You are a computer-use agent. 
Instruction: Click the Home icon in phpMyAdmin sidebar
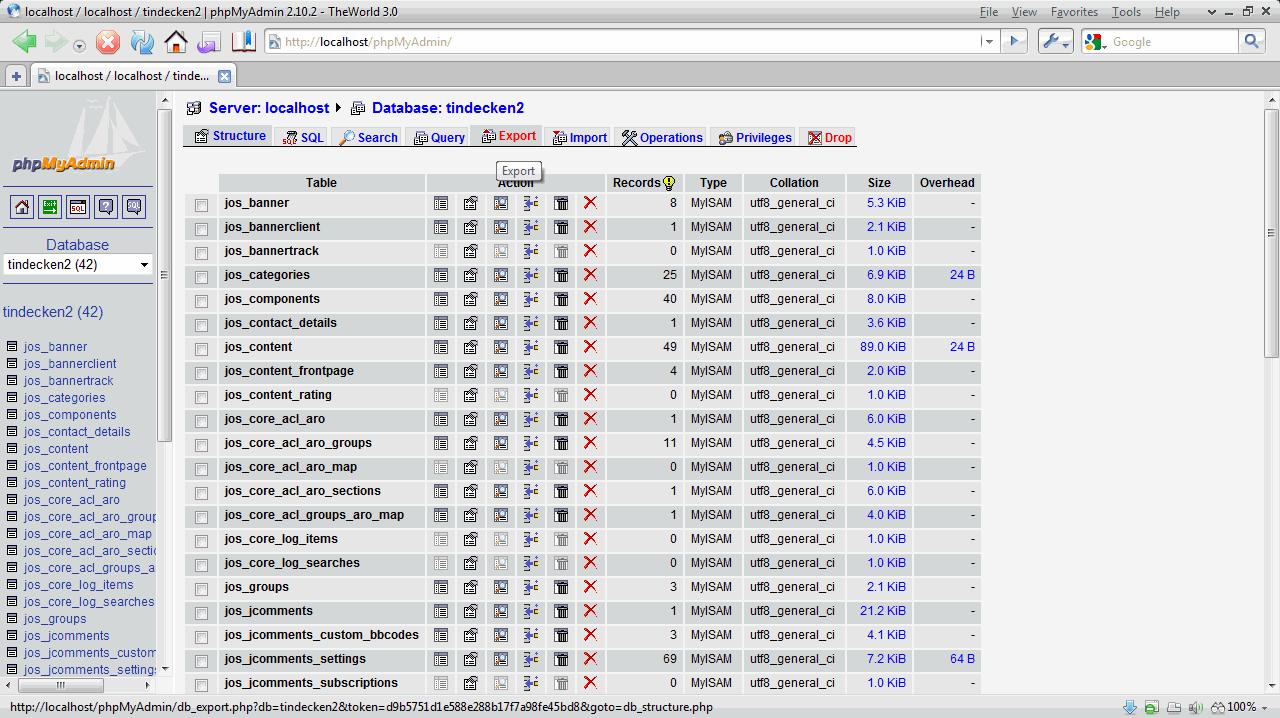point(22,207)
